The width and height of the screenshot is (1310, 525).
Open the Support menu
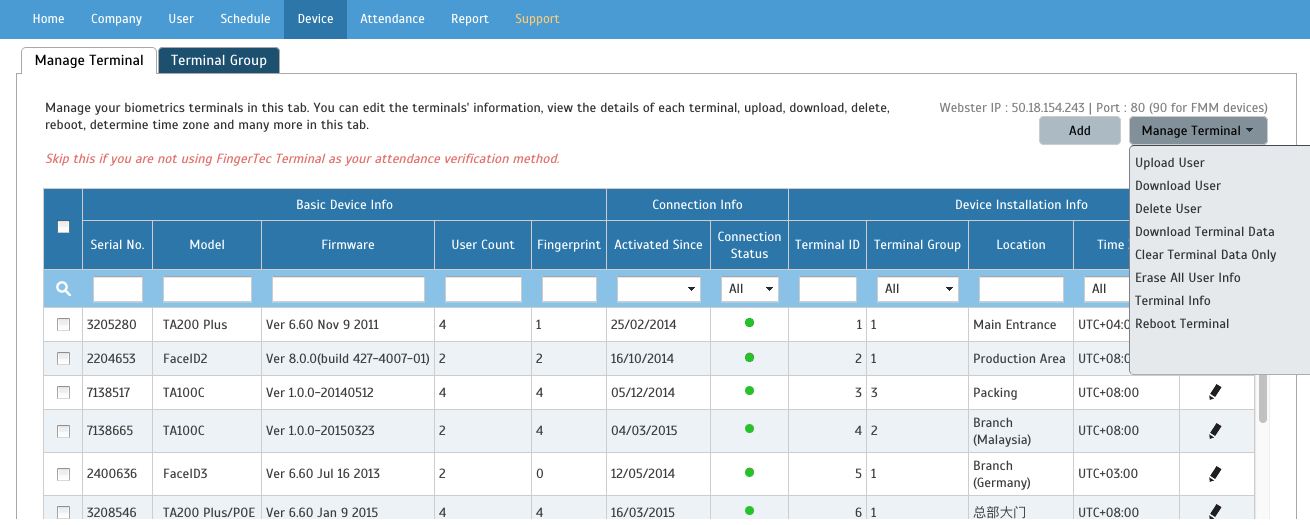coord(537,19)
